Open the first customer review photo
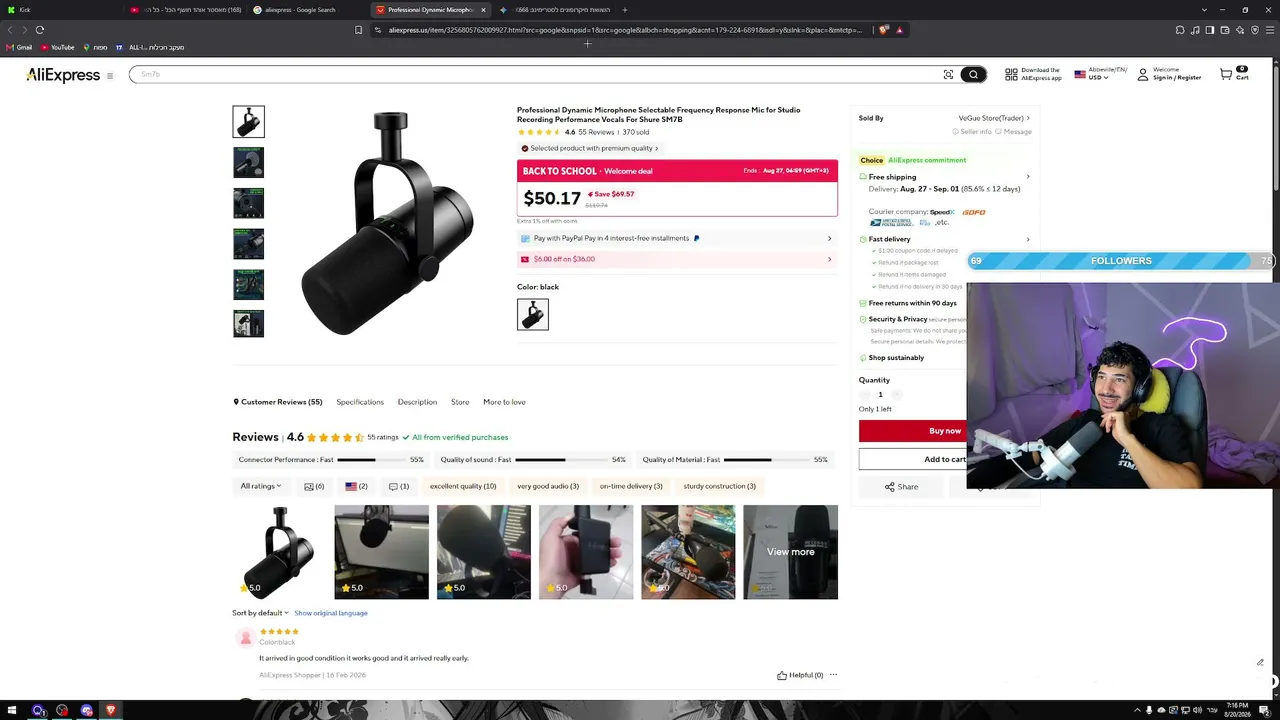Viewport: 1280px width, 720px height. click(280, 552)
